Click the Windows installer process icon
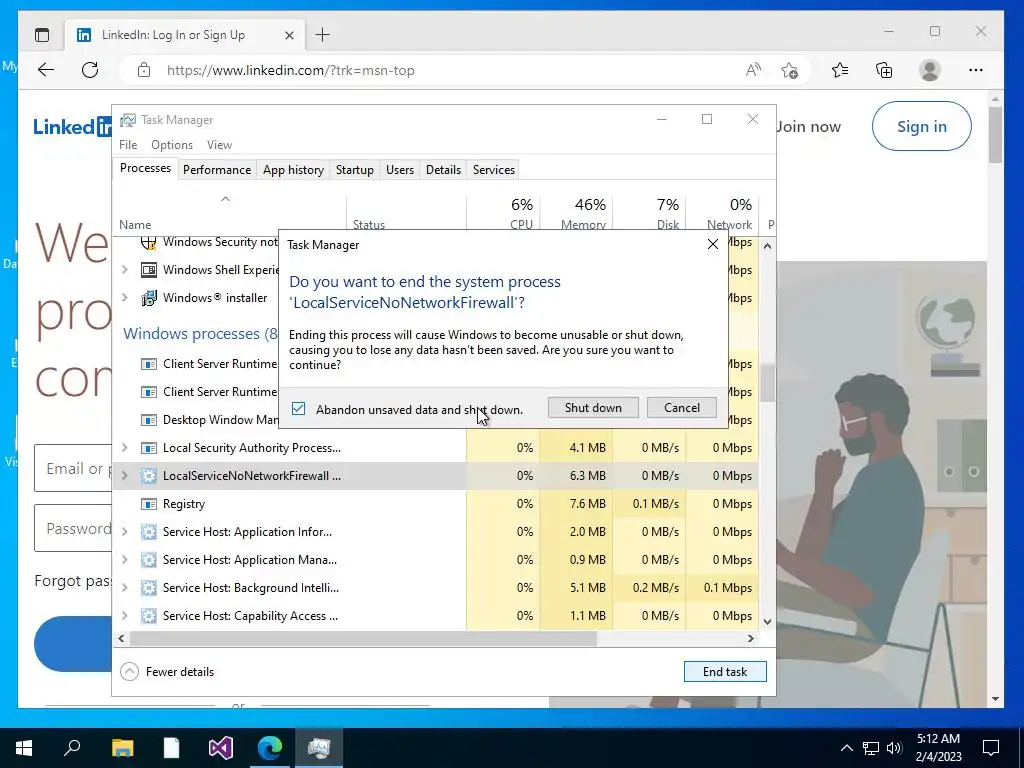1024x768 pixels. pyautogui.click(x=149, y=298)
